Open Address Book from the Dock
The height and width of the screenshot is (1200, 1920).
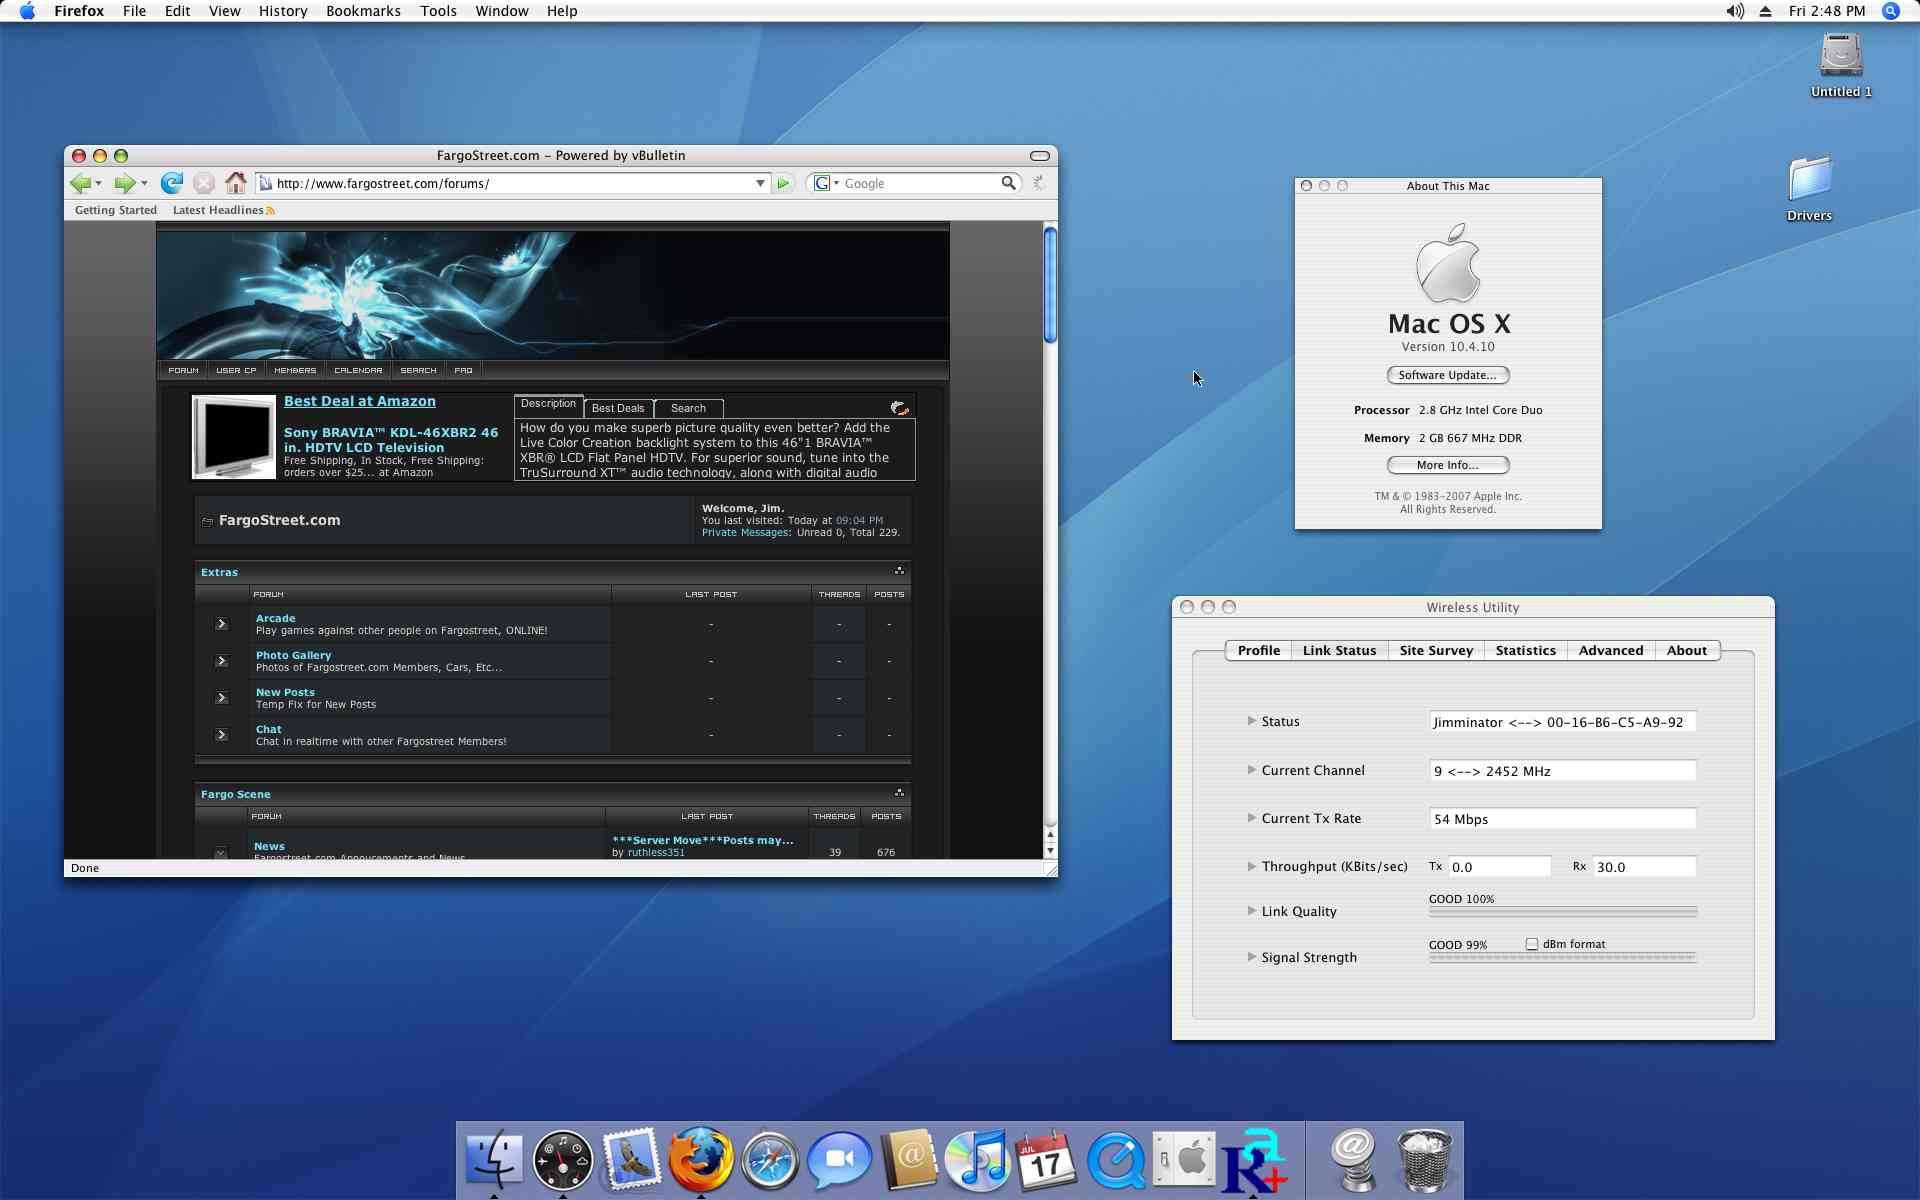tap(909, 1160)
